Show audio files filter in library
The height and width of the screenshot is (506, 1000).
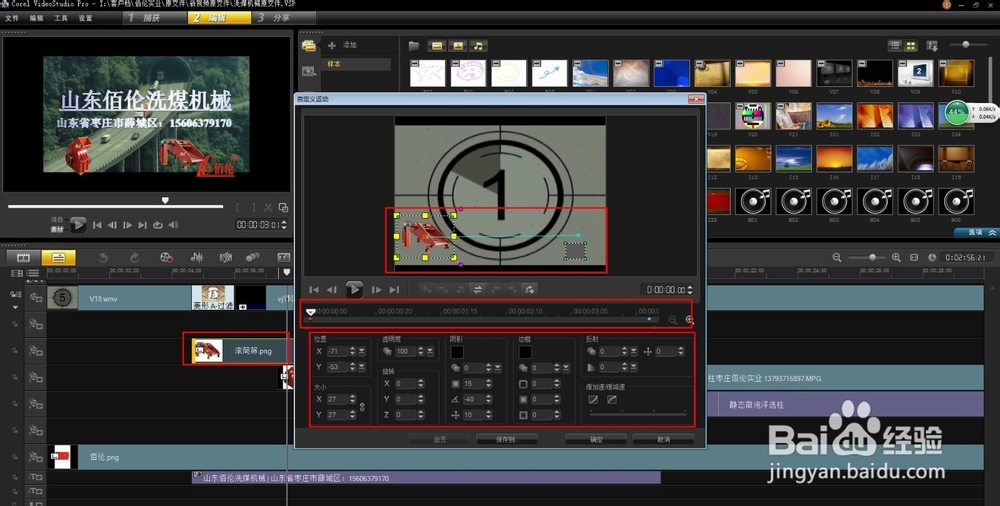click(479, 46)
